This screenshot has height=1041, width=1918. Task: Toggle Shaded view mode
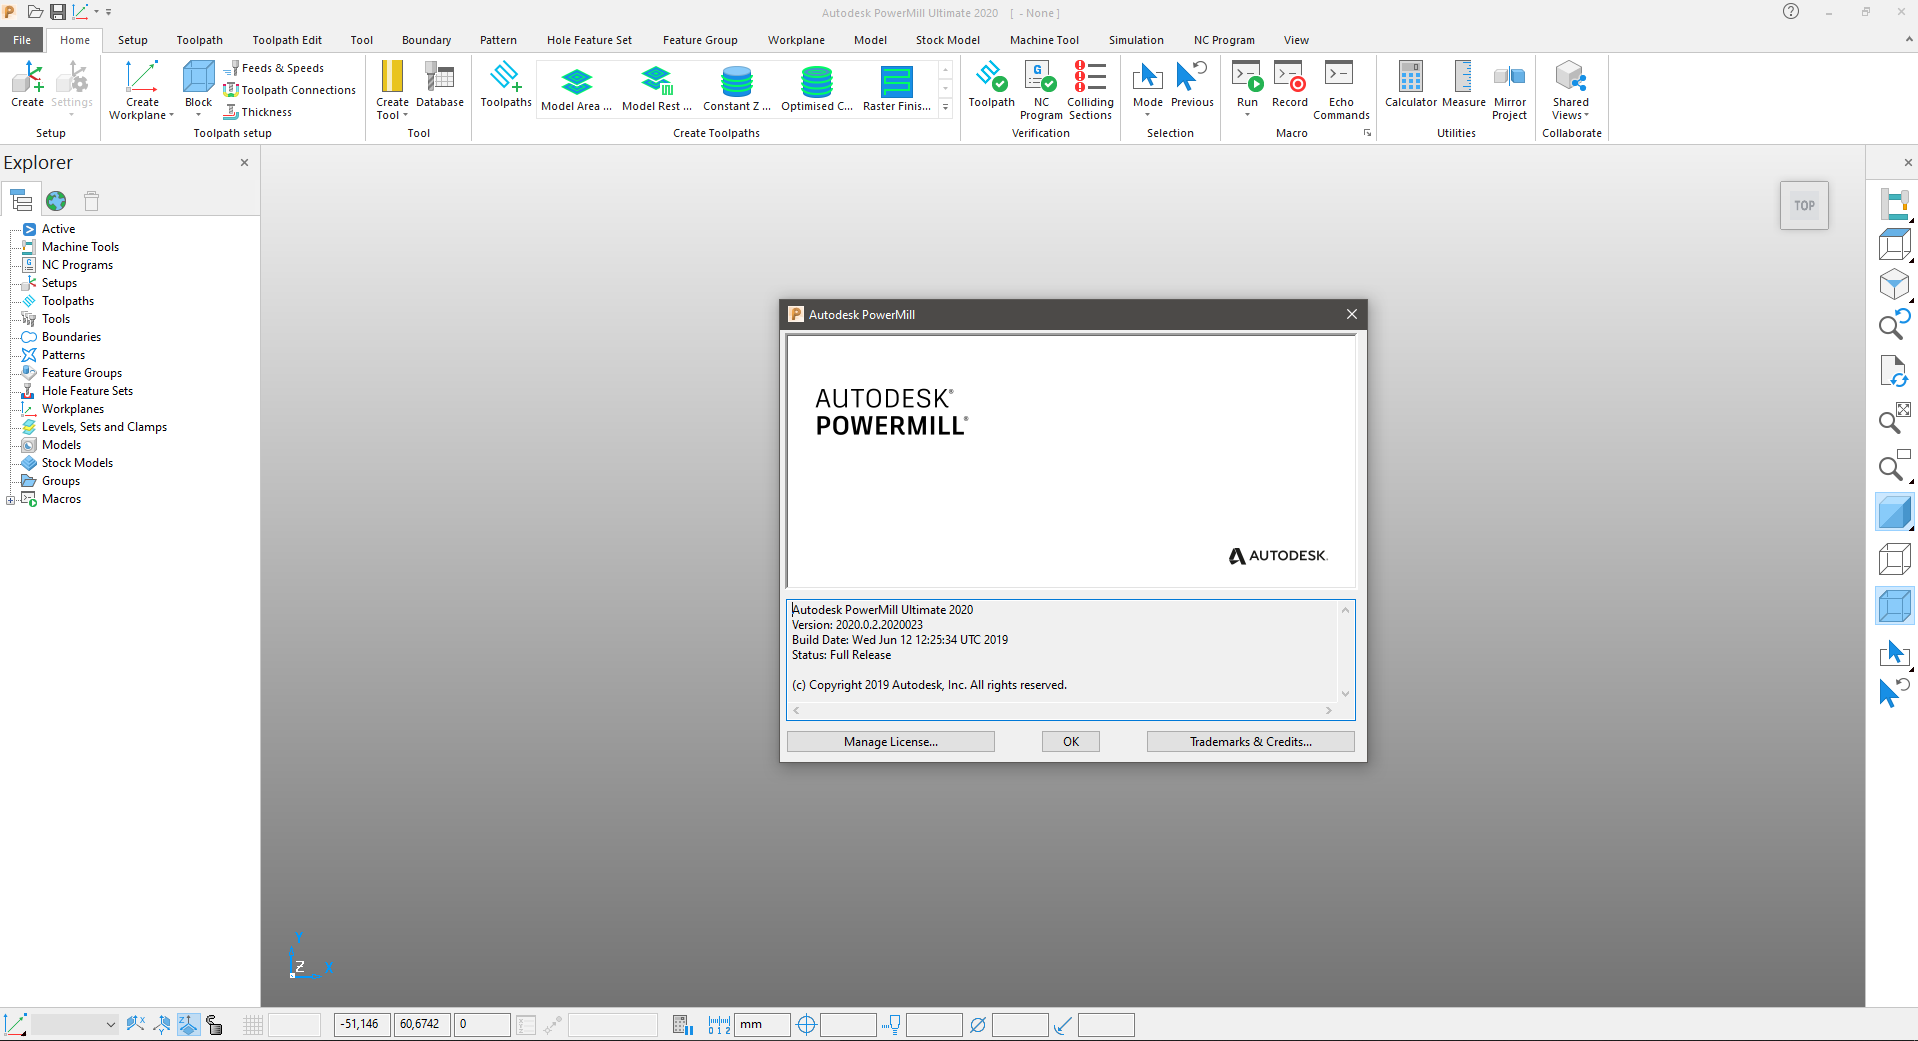[x=1894, y=513]
